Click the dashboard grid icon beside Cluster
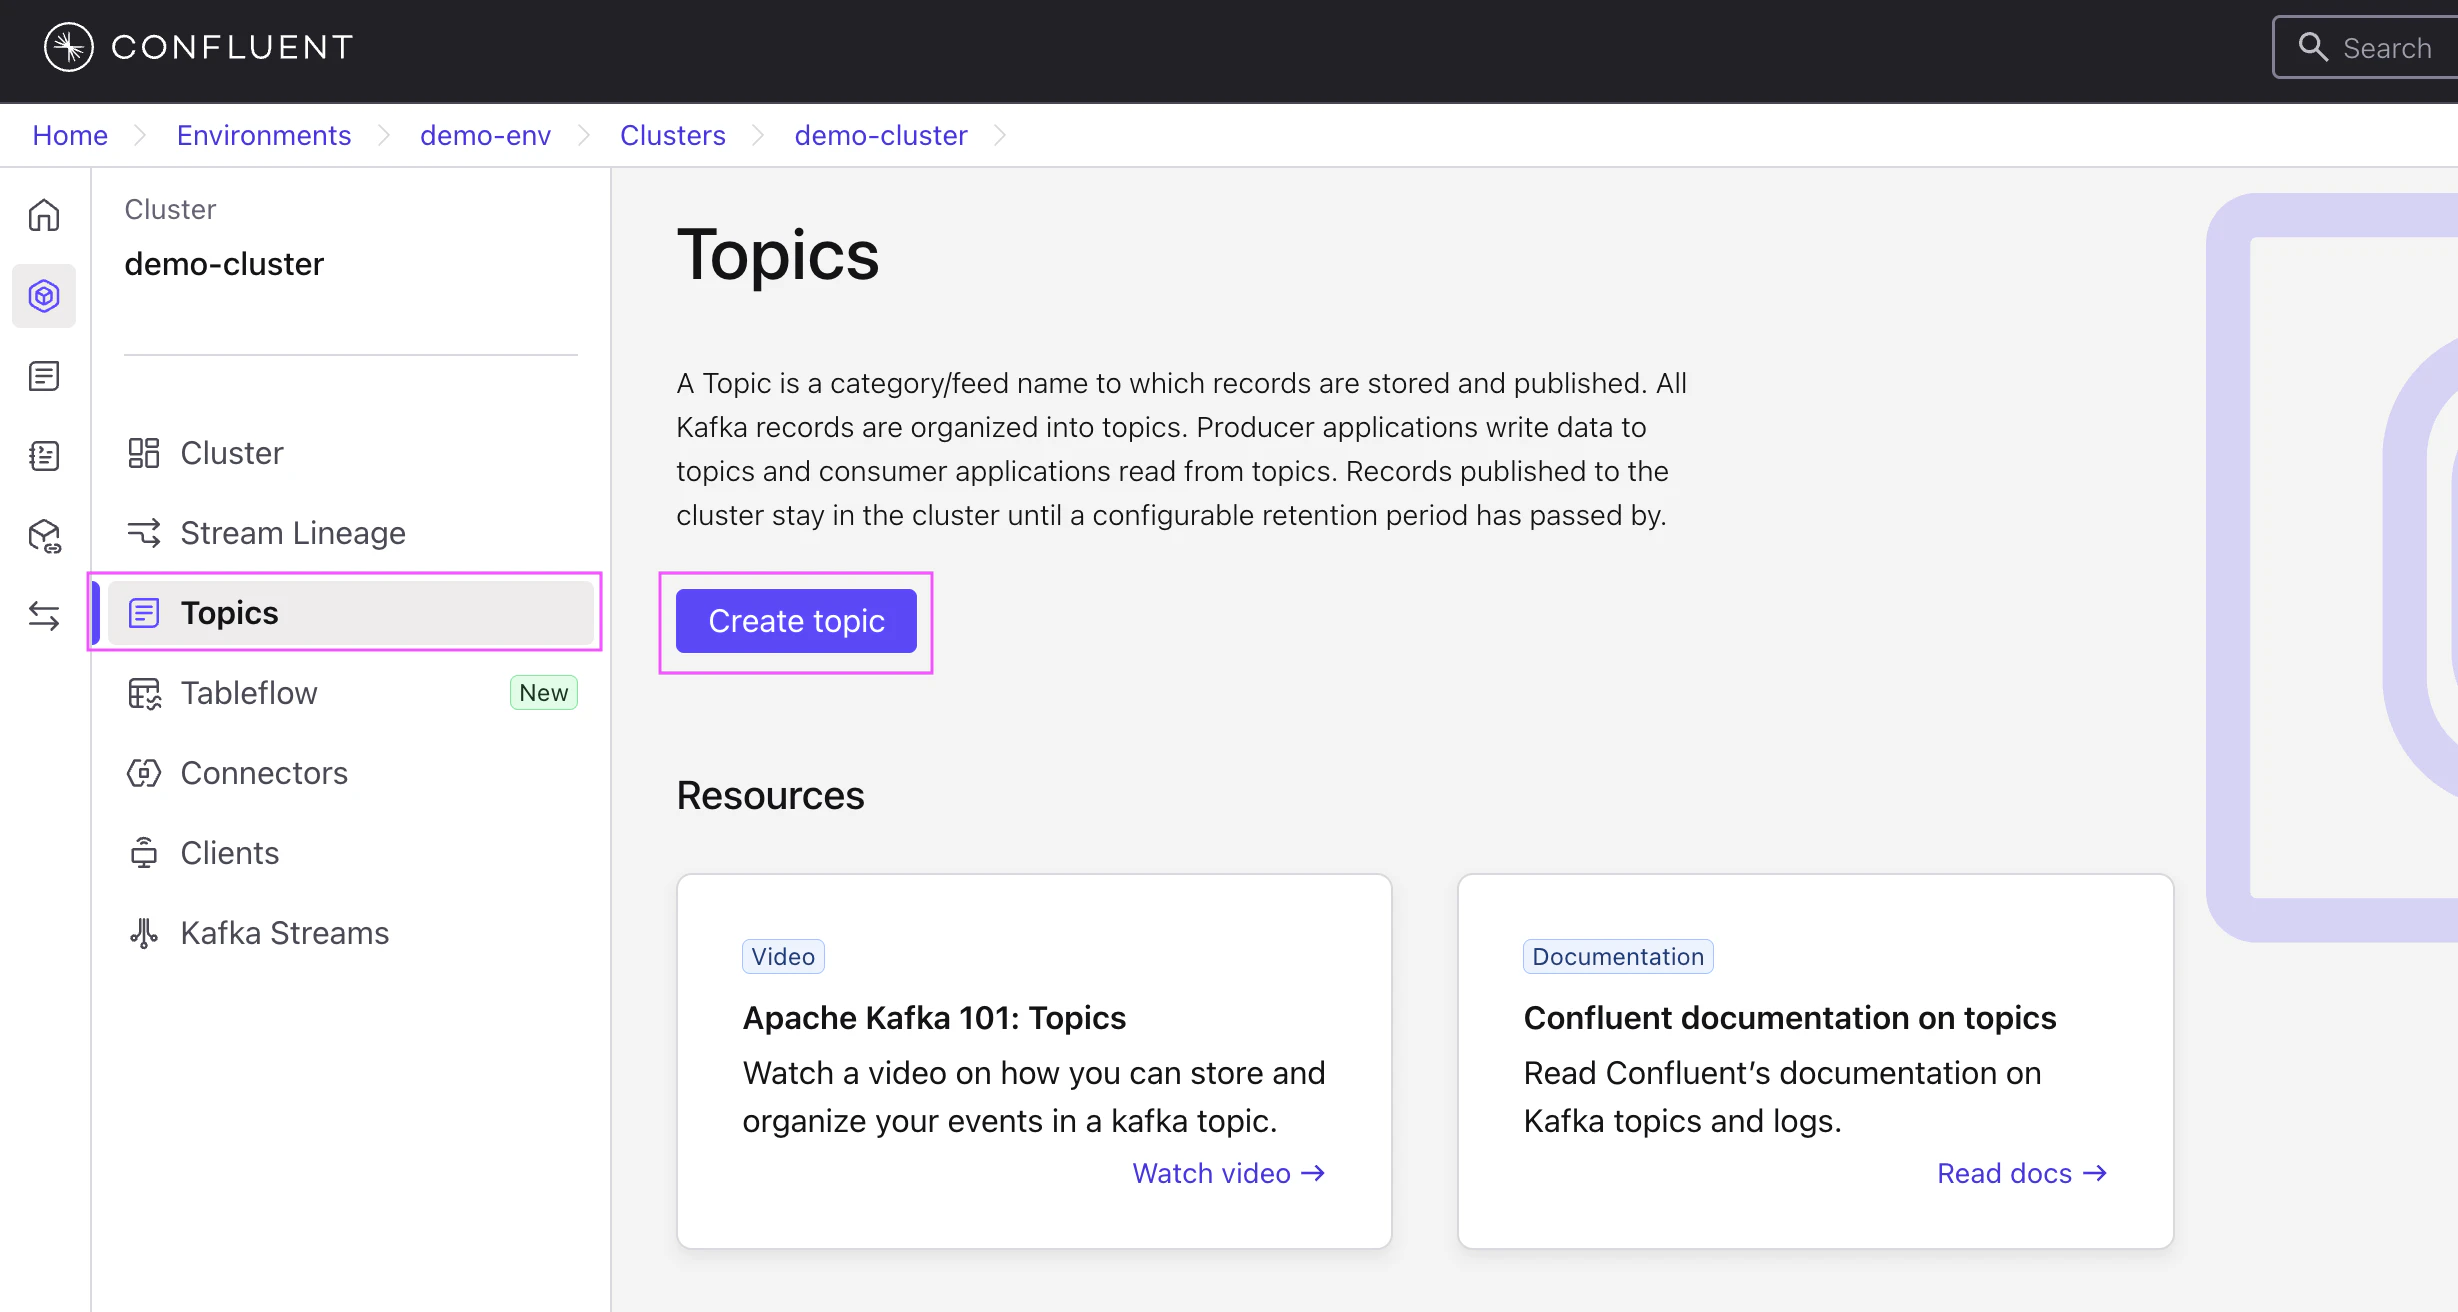Viewport: 2458px width, 1312px height. (144, 453)
